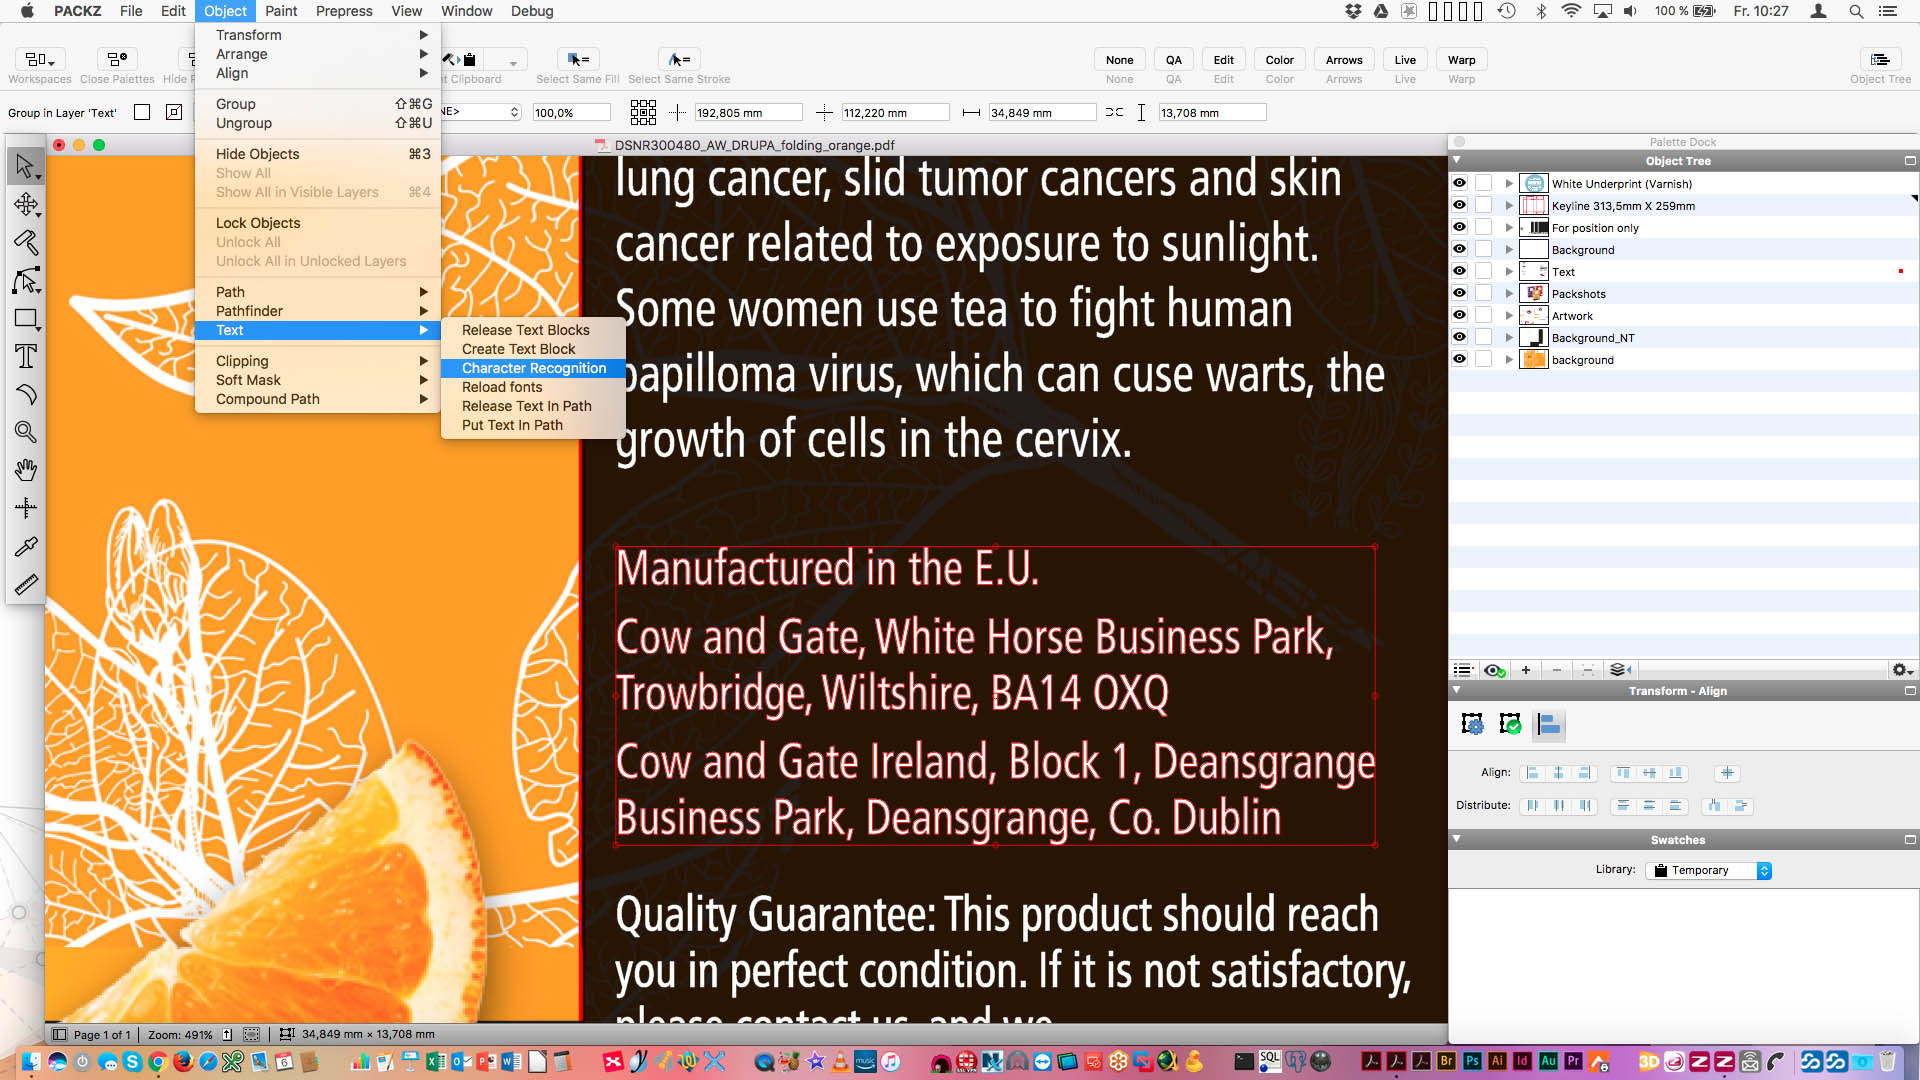Click the transform settings gear icon
The image size is (1920, 1080).
(x=1472, y=724)
